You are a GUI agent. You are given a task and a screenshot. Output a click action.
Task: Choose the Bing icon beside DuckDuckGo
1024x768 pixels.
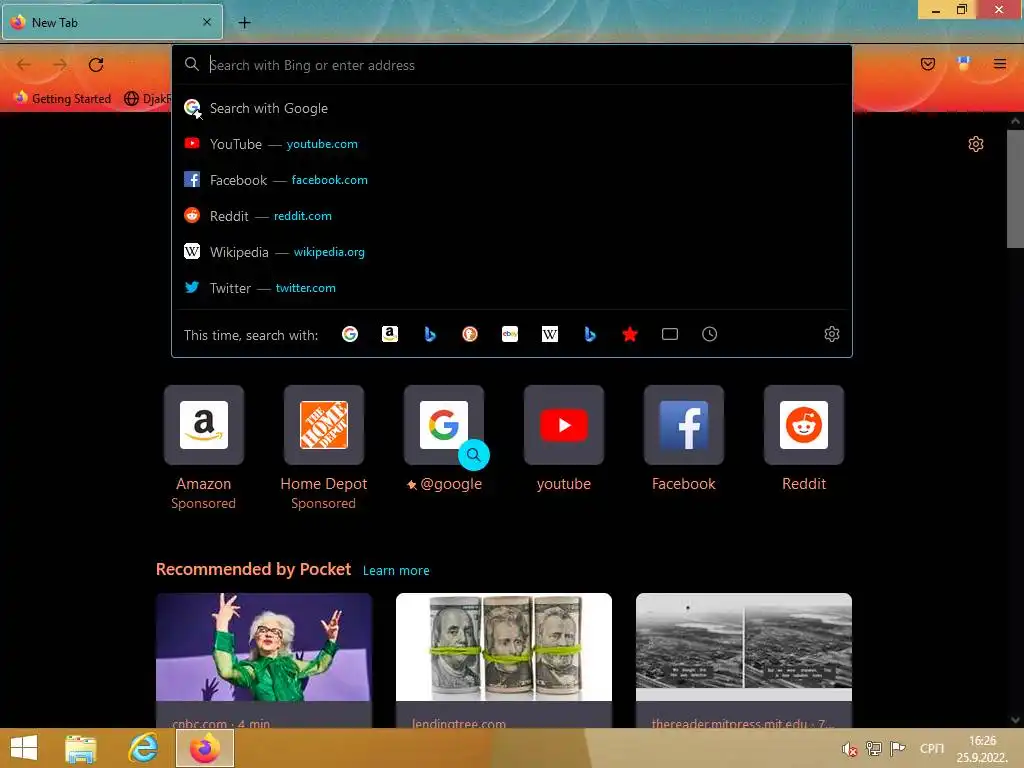[x=430, y=334]
